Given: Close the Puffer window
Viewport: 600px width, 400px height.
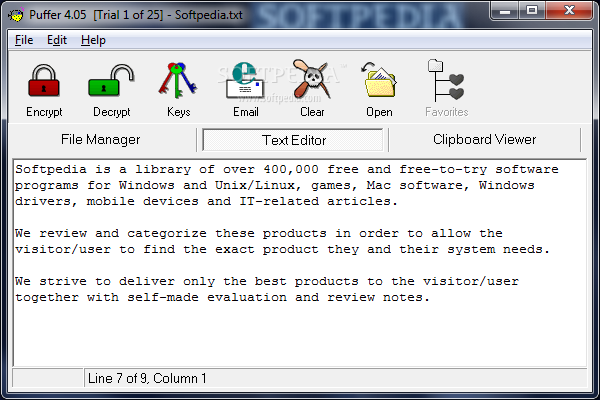Looking at the screenshot, I should tap(569, 11).
